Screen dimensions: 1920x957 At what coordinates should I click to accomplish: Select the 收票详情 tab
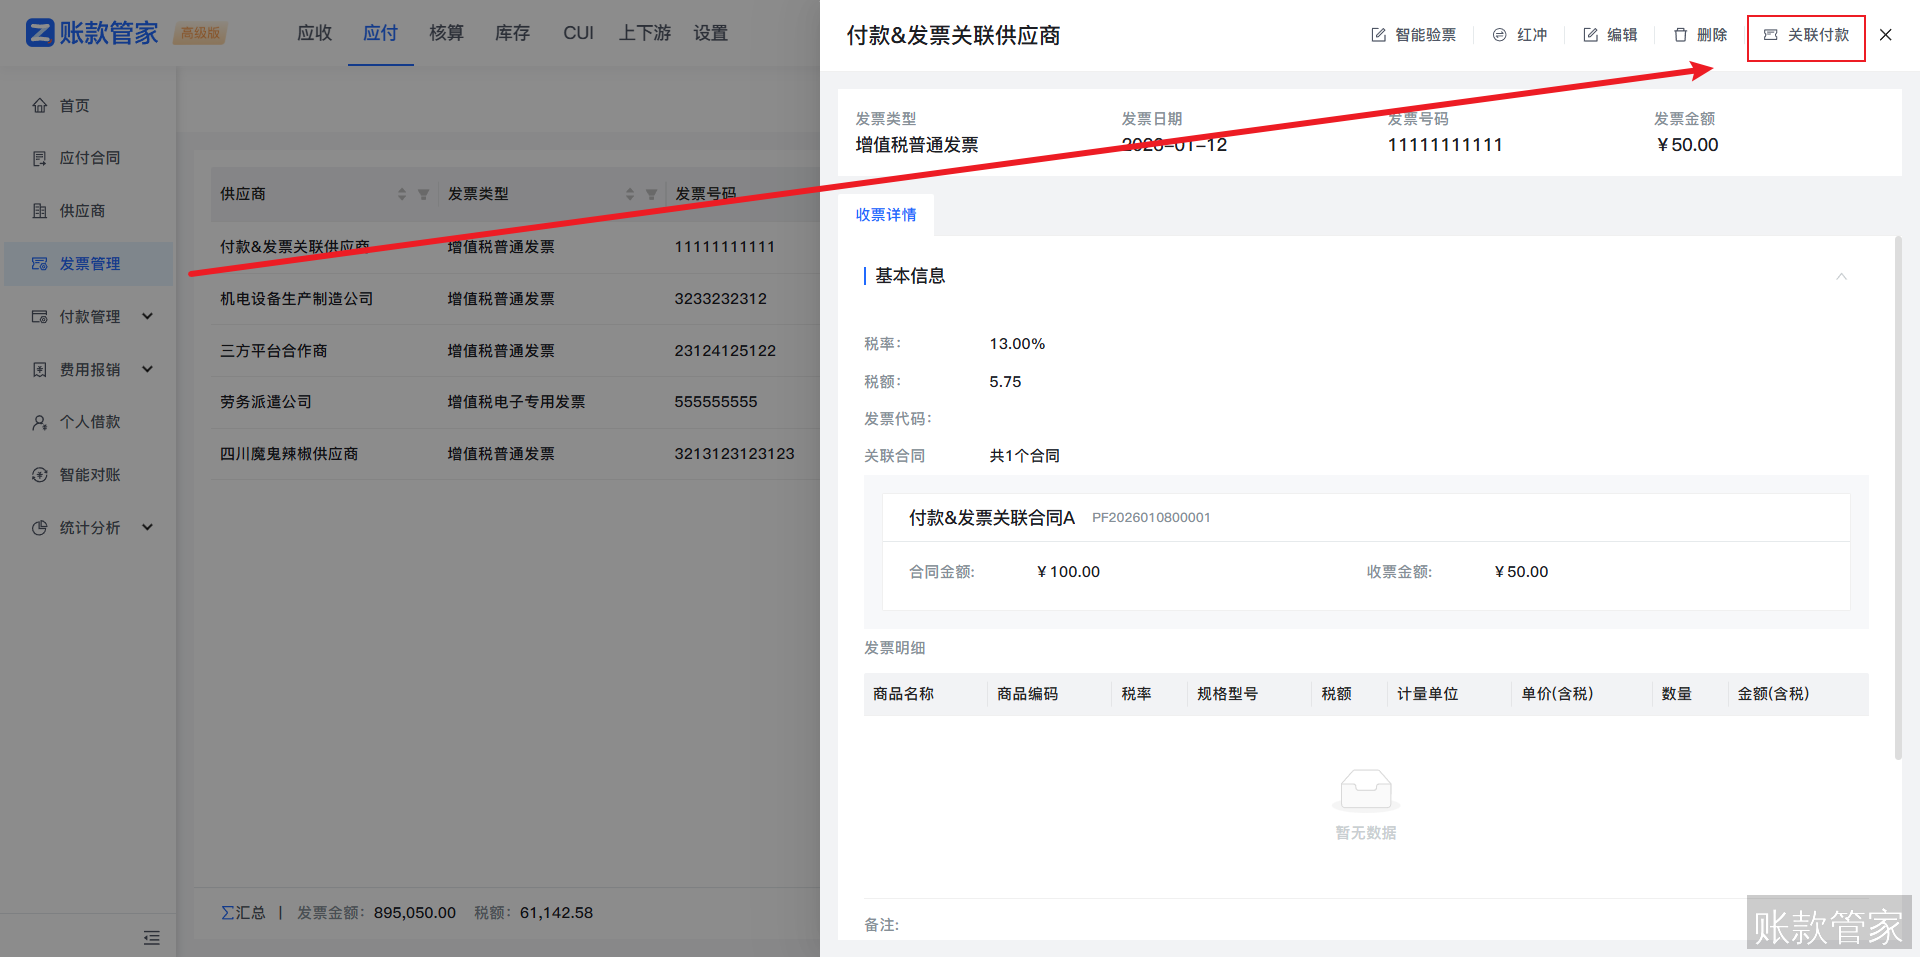click(x=886, y=214)
